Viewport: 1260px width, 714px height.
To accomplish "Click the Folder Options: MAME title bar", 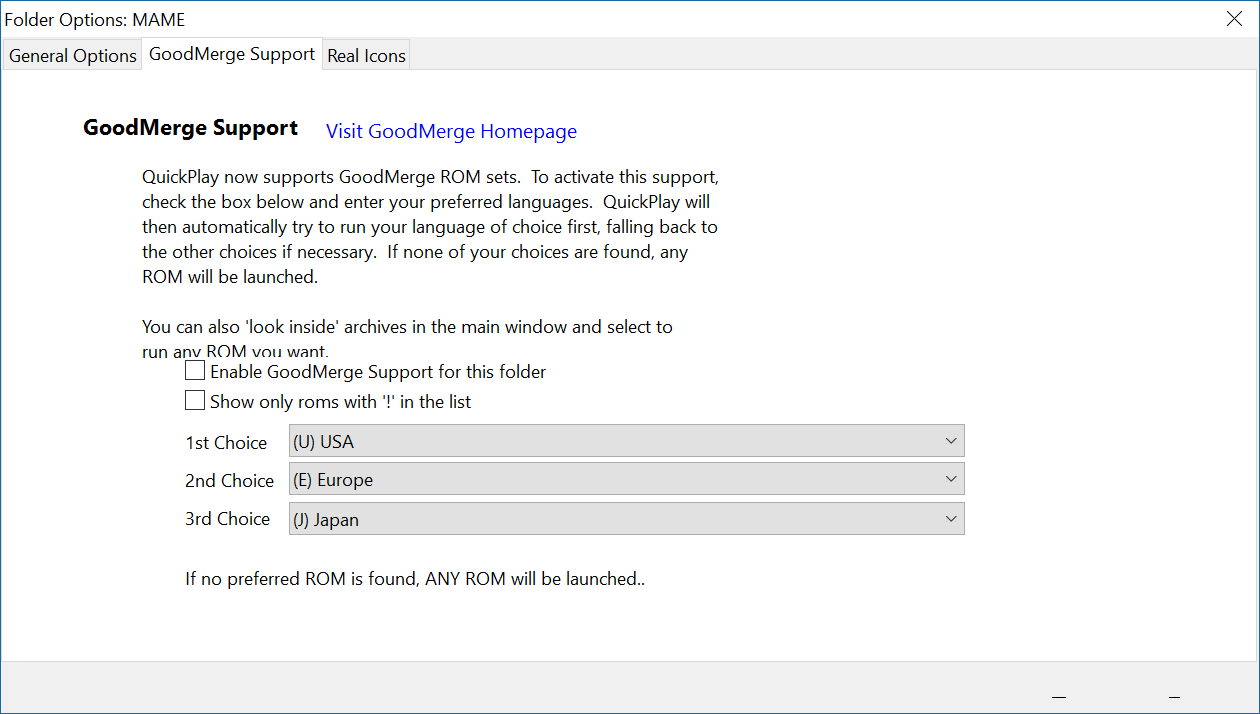I will pyautogui.click(x=600, y=19).
